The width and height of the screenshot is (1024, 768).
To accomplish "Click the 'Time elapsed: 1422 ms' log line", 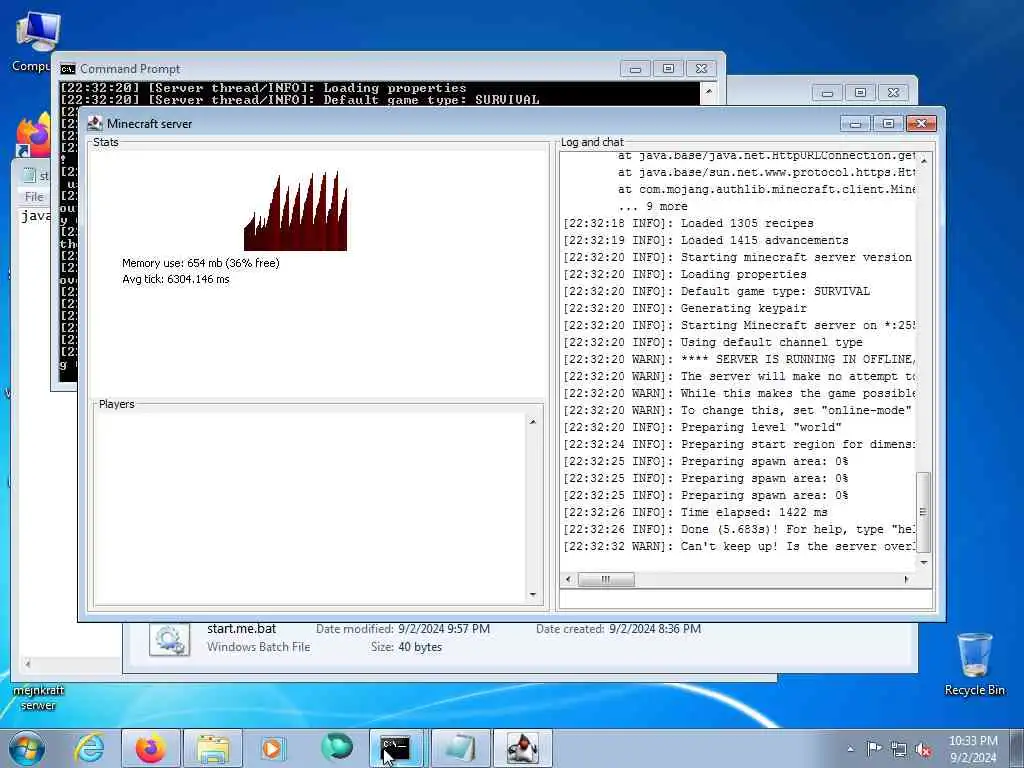I will click(x=696, y=512).
